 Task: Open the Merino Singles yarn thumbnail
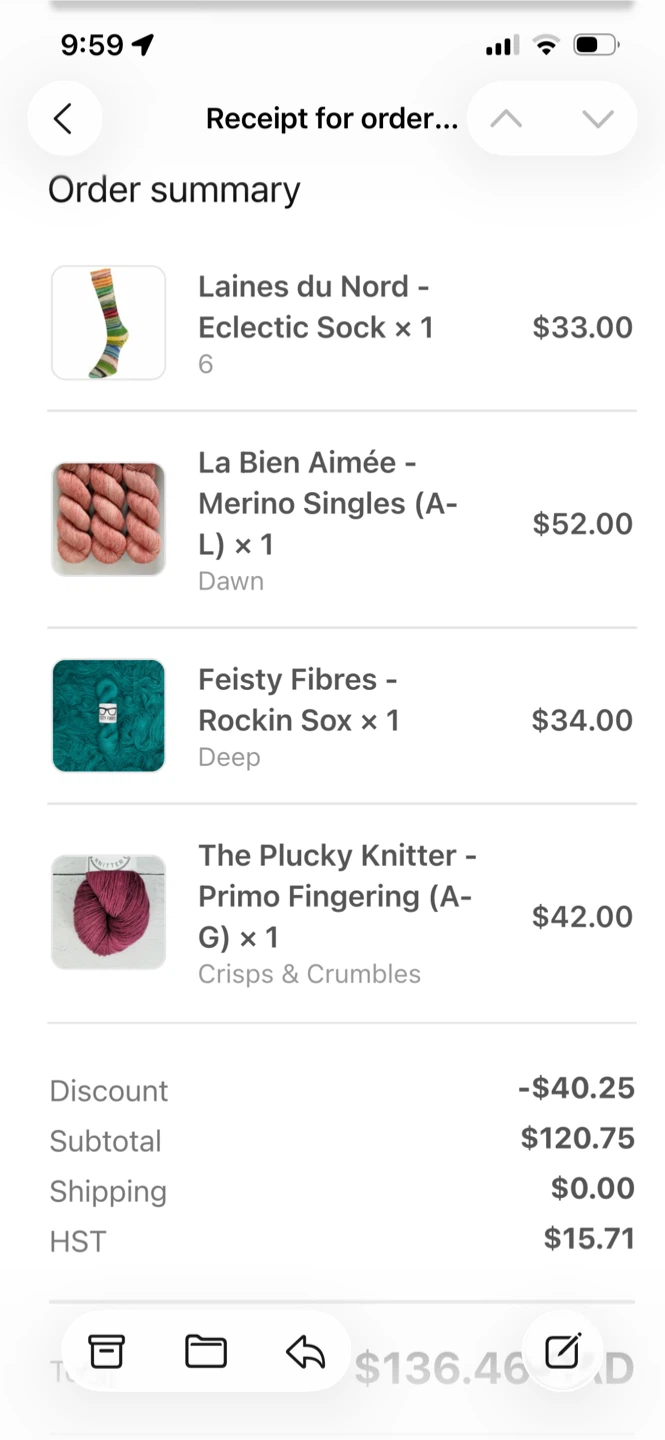point(108,519)
